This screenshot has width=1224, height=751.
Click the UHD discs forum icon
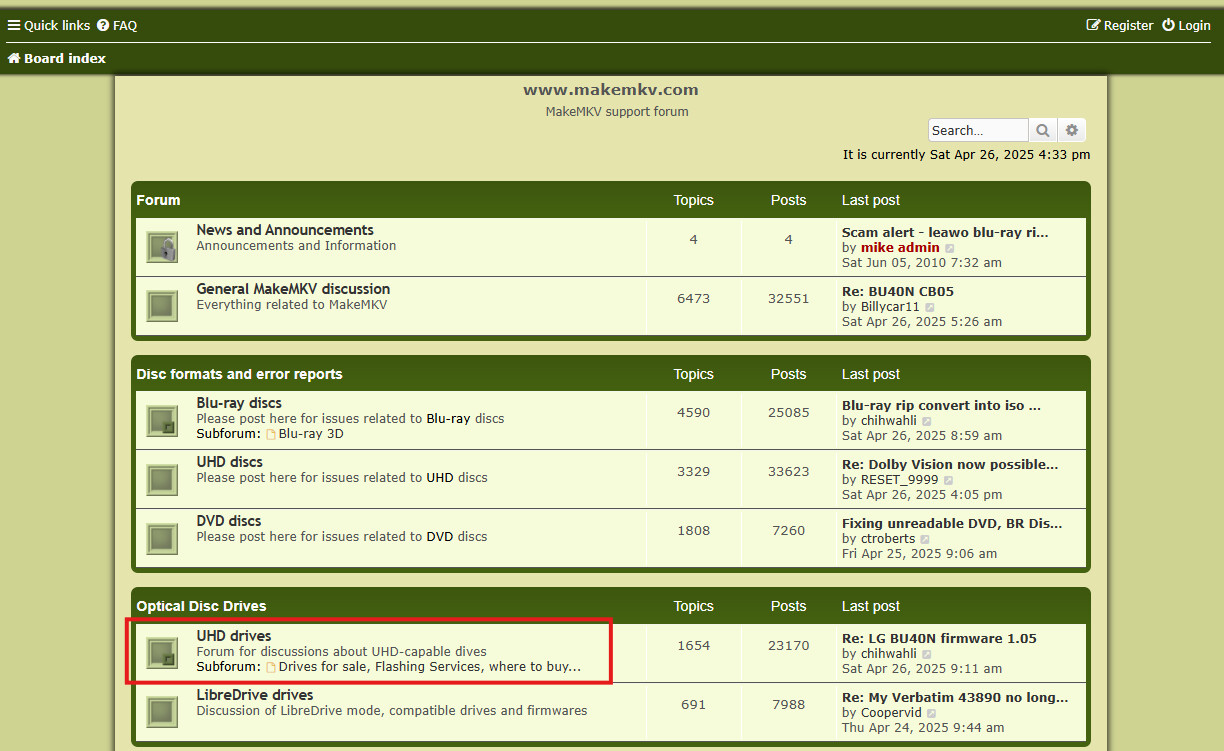coord(162,479)
